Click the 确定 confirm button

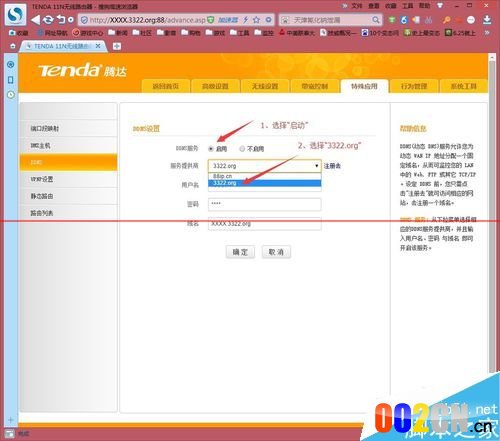(x=240, y=252)
